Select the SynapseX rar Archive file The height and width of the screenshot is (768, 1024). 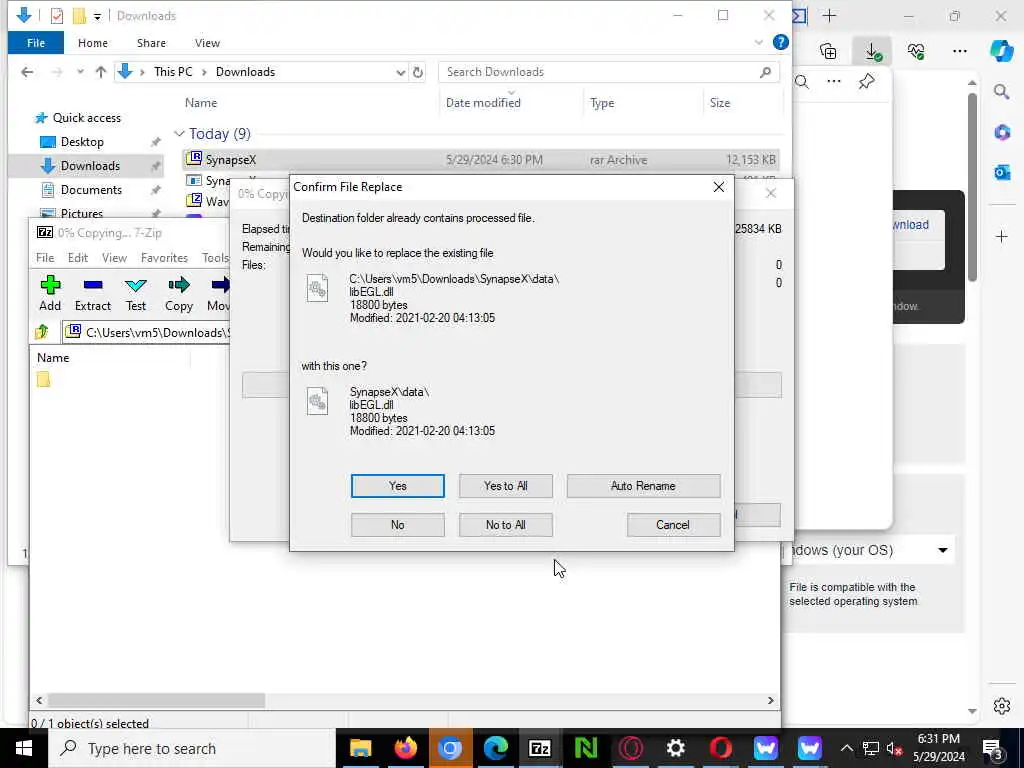[x=480, y=160]
